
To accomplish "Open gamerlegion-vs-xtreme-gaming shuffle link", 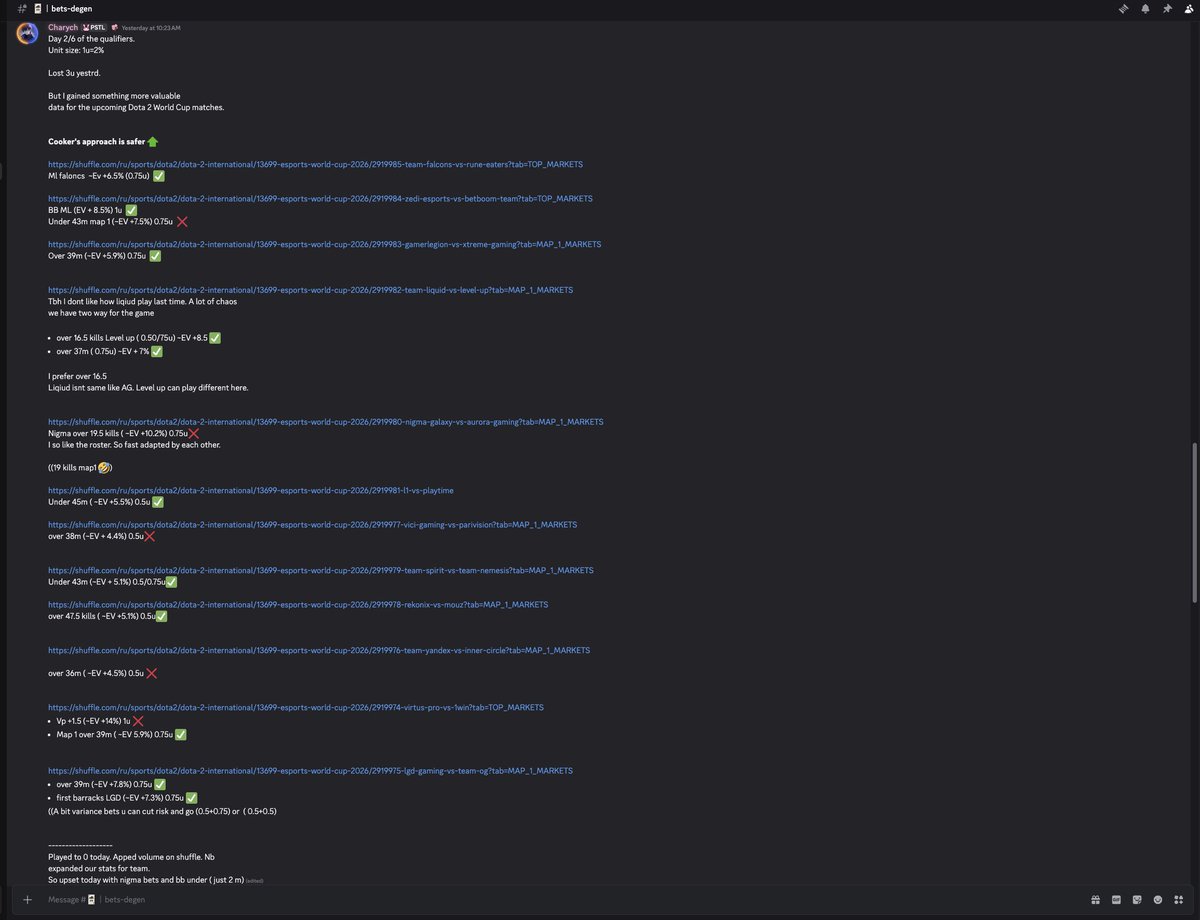I will pos(324,244).
